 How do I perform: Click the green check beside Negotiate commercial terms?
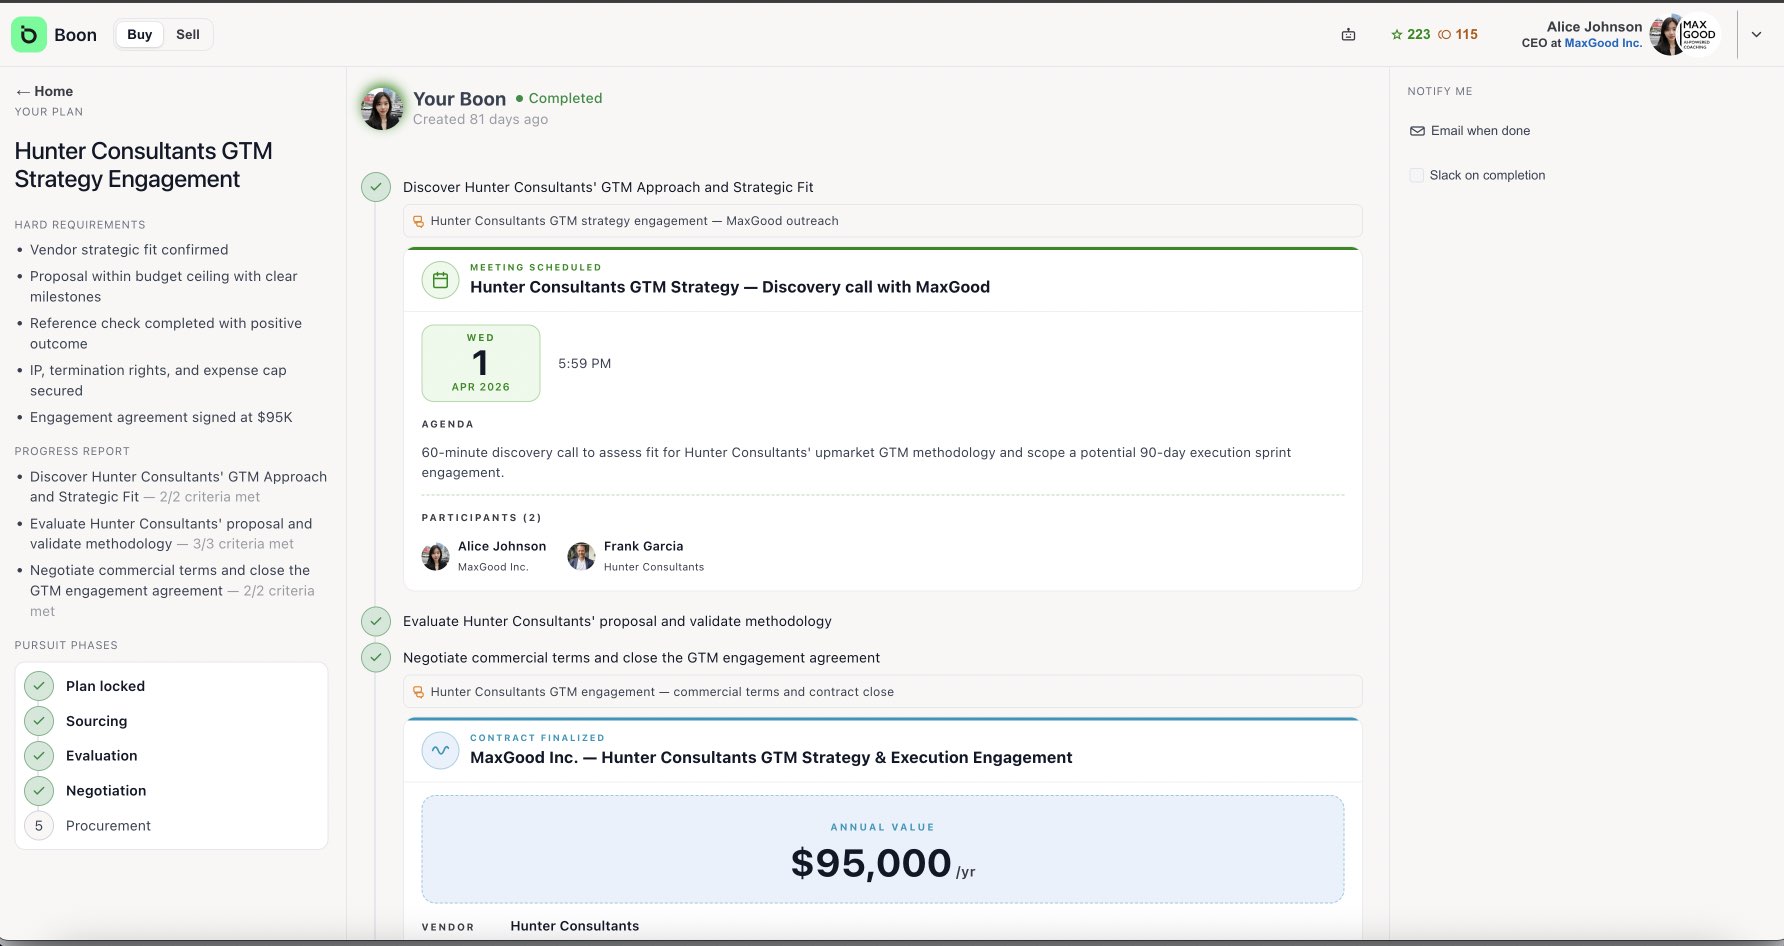(x=376, y=658)
